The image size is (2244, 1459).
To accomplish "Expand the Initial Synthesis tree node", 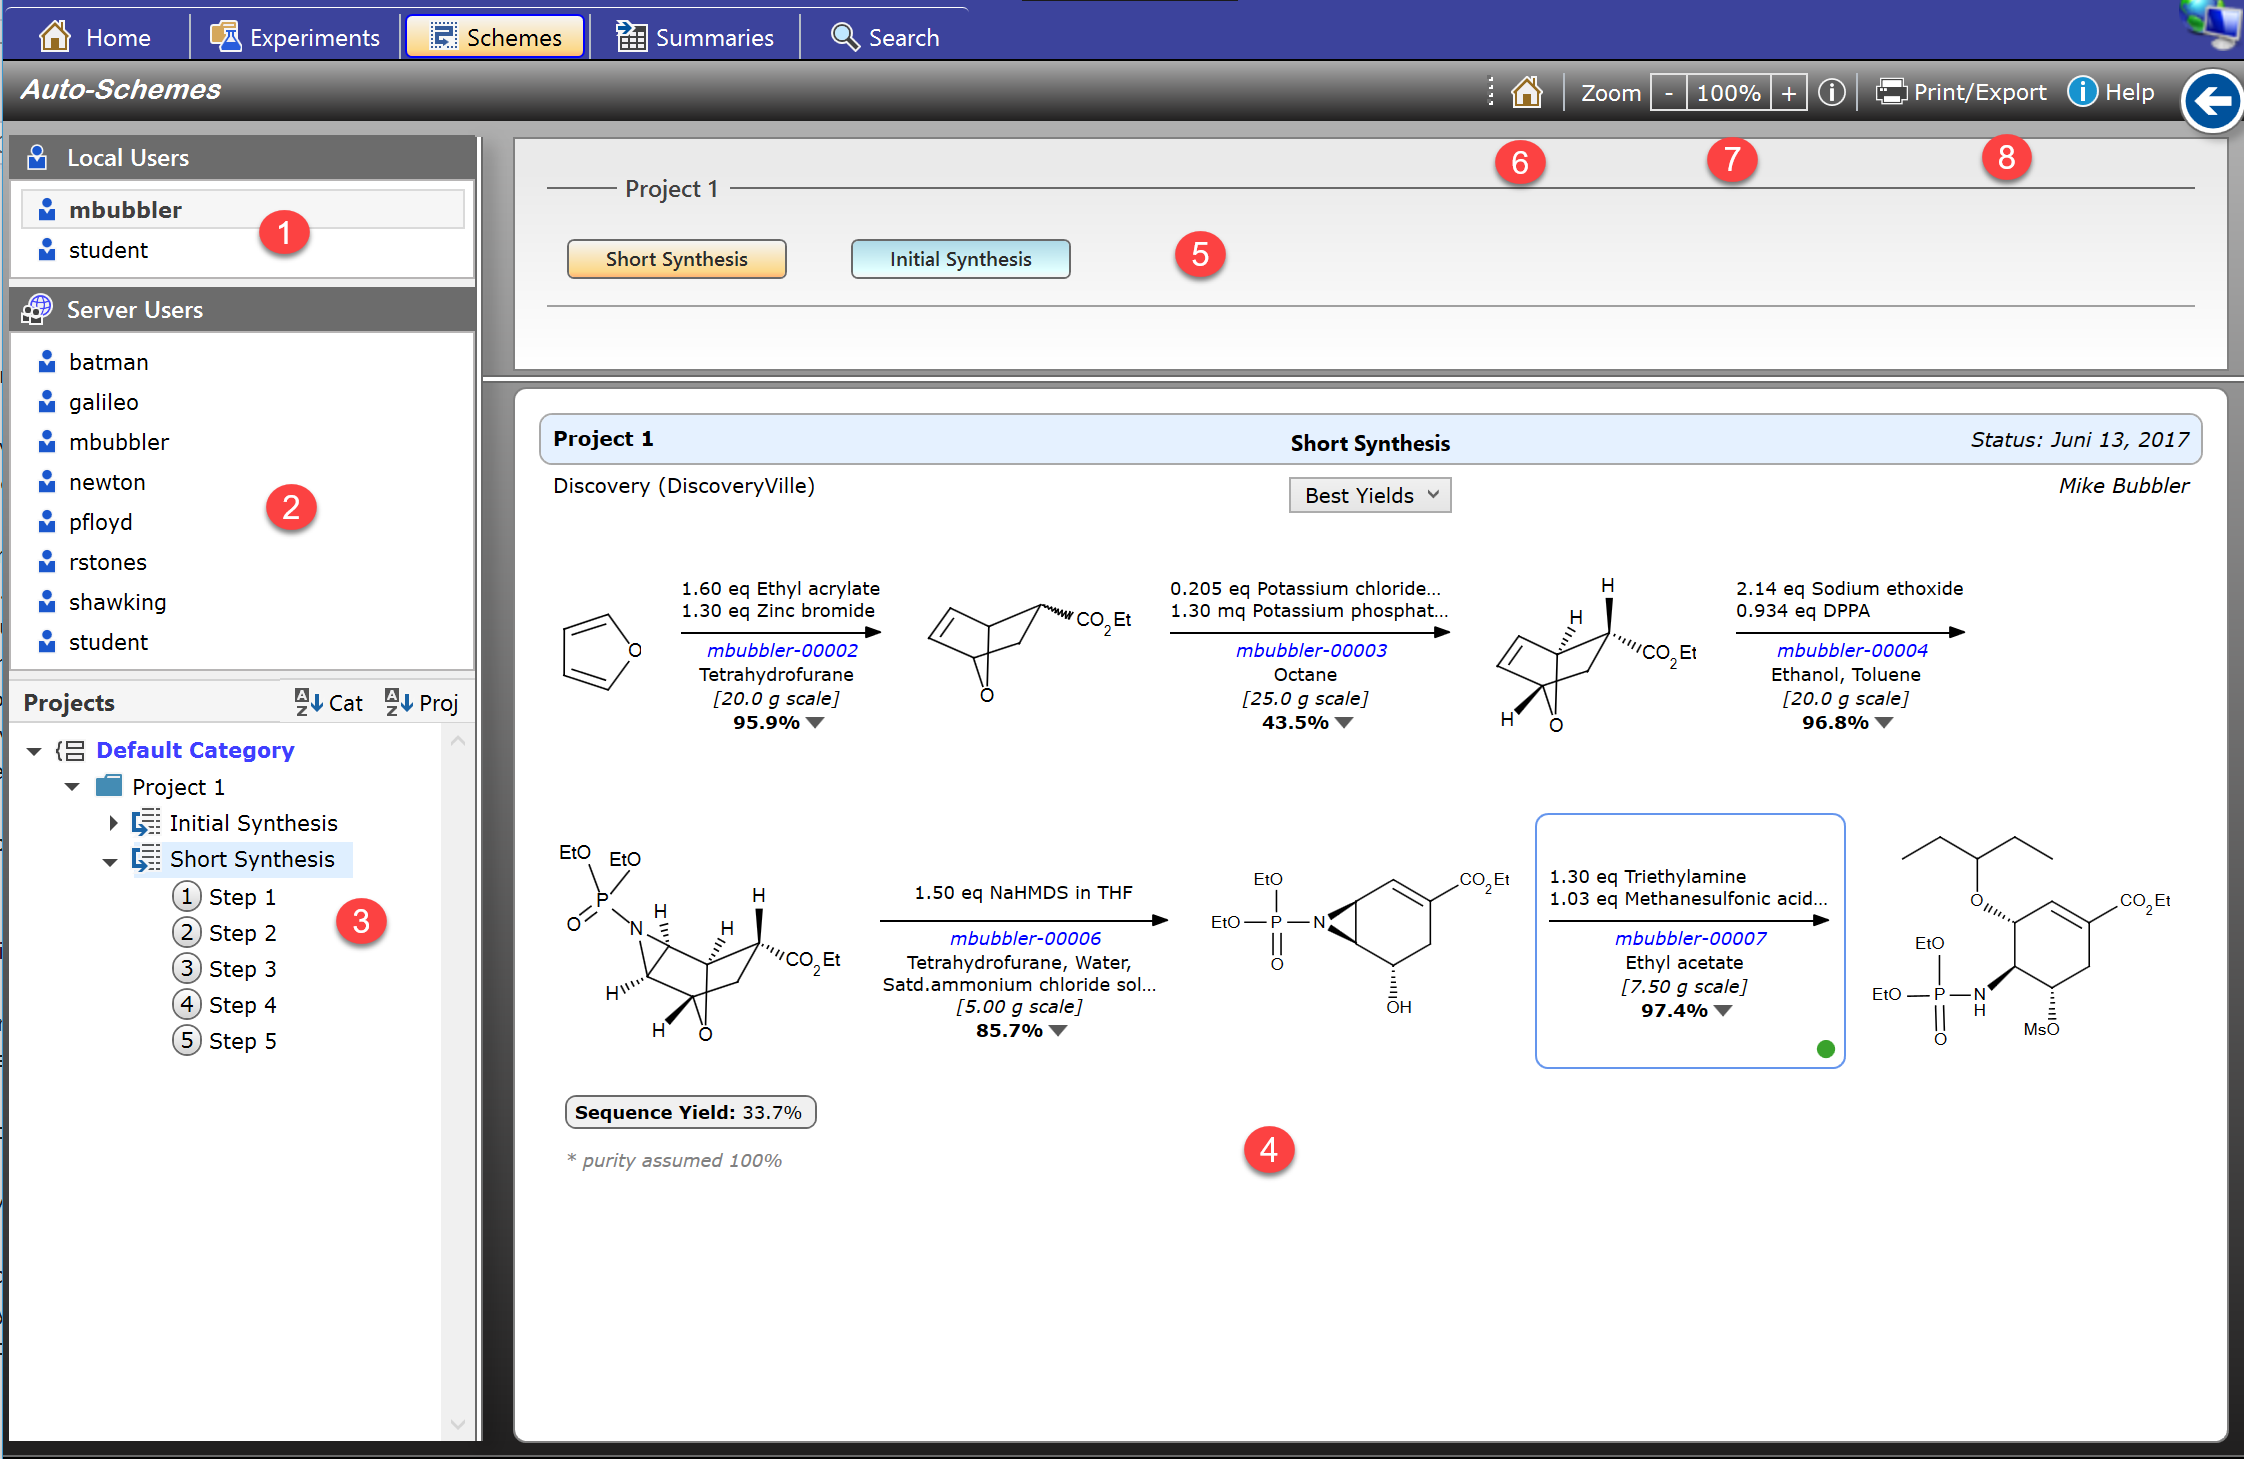I will coord(113,823).
